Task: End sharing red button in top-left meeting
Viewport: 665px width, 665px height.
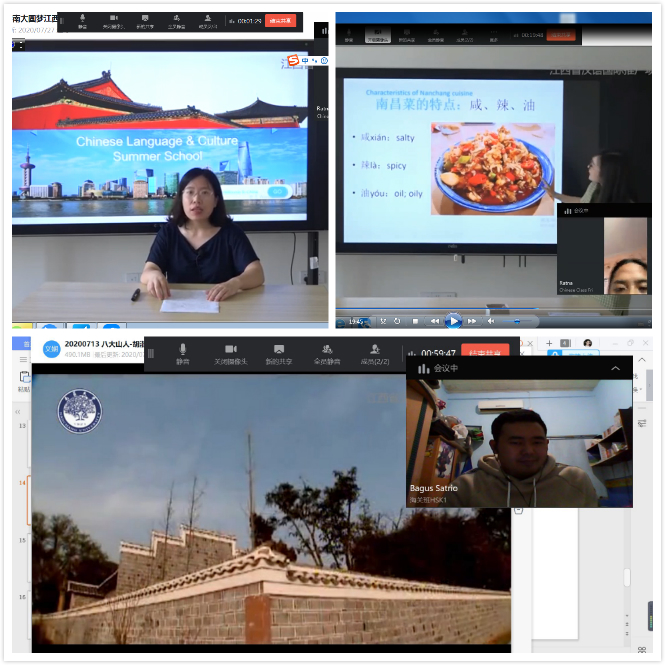Action: coord(280,20)
